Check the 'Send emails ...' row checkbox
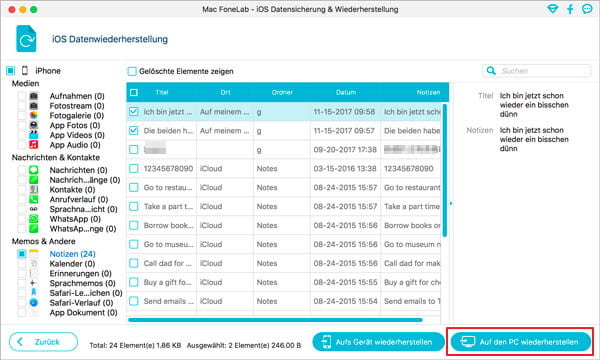600x360 pixels. click(134, 301)
